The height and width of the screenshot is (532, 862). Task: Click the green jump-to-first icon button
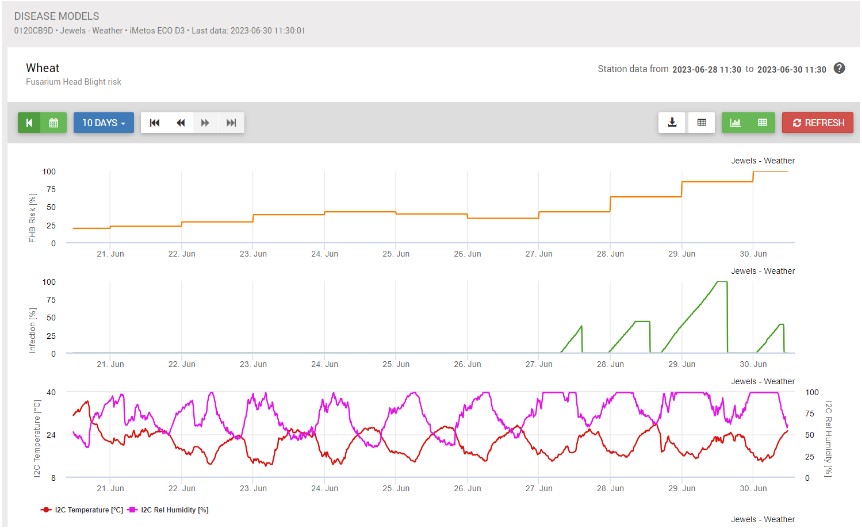30,123
